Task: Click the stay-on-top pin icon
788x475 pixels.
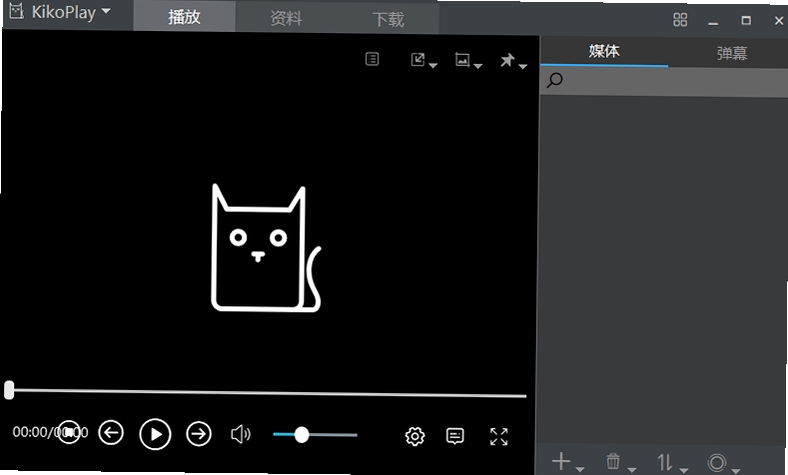Action: pyautogui.click(x=507, y=60)
